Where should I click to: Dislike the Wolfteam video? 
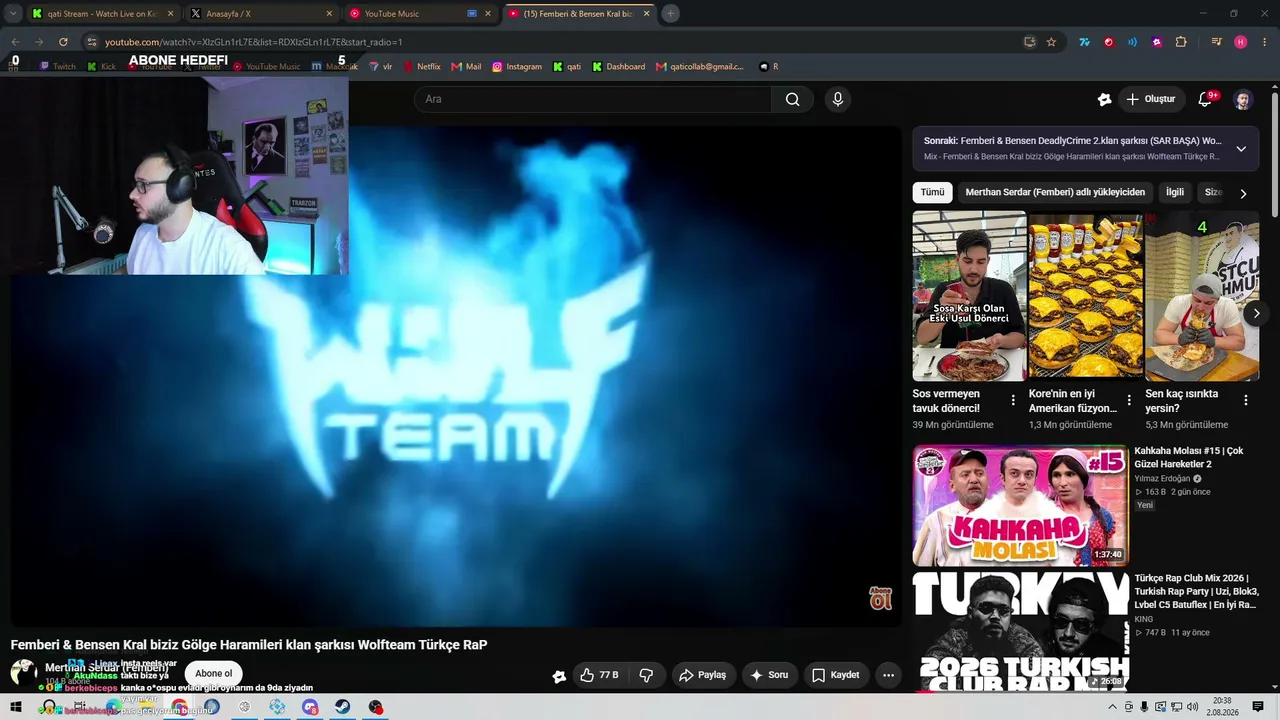coord(647,675)
